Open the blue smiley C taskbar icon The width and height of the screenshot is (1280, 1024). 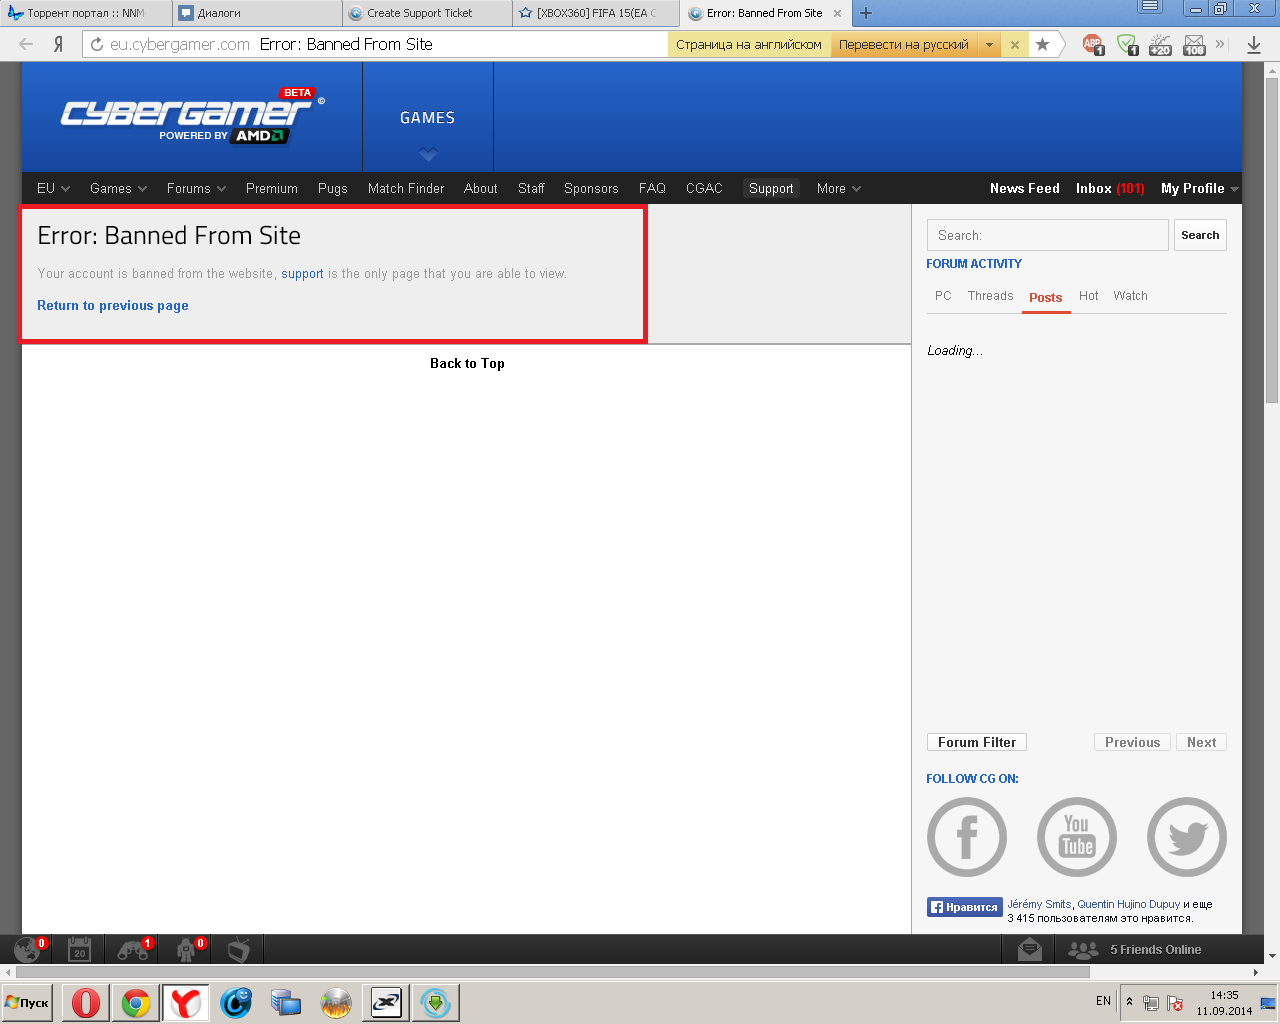pyautogui.click(x=236, y=1002)
